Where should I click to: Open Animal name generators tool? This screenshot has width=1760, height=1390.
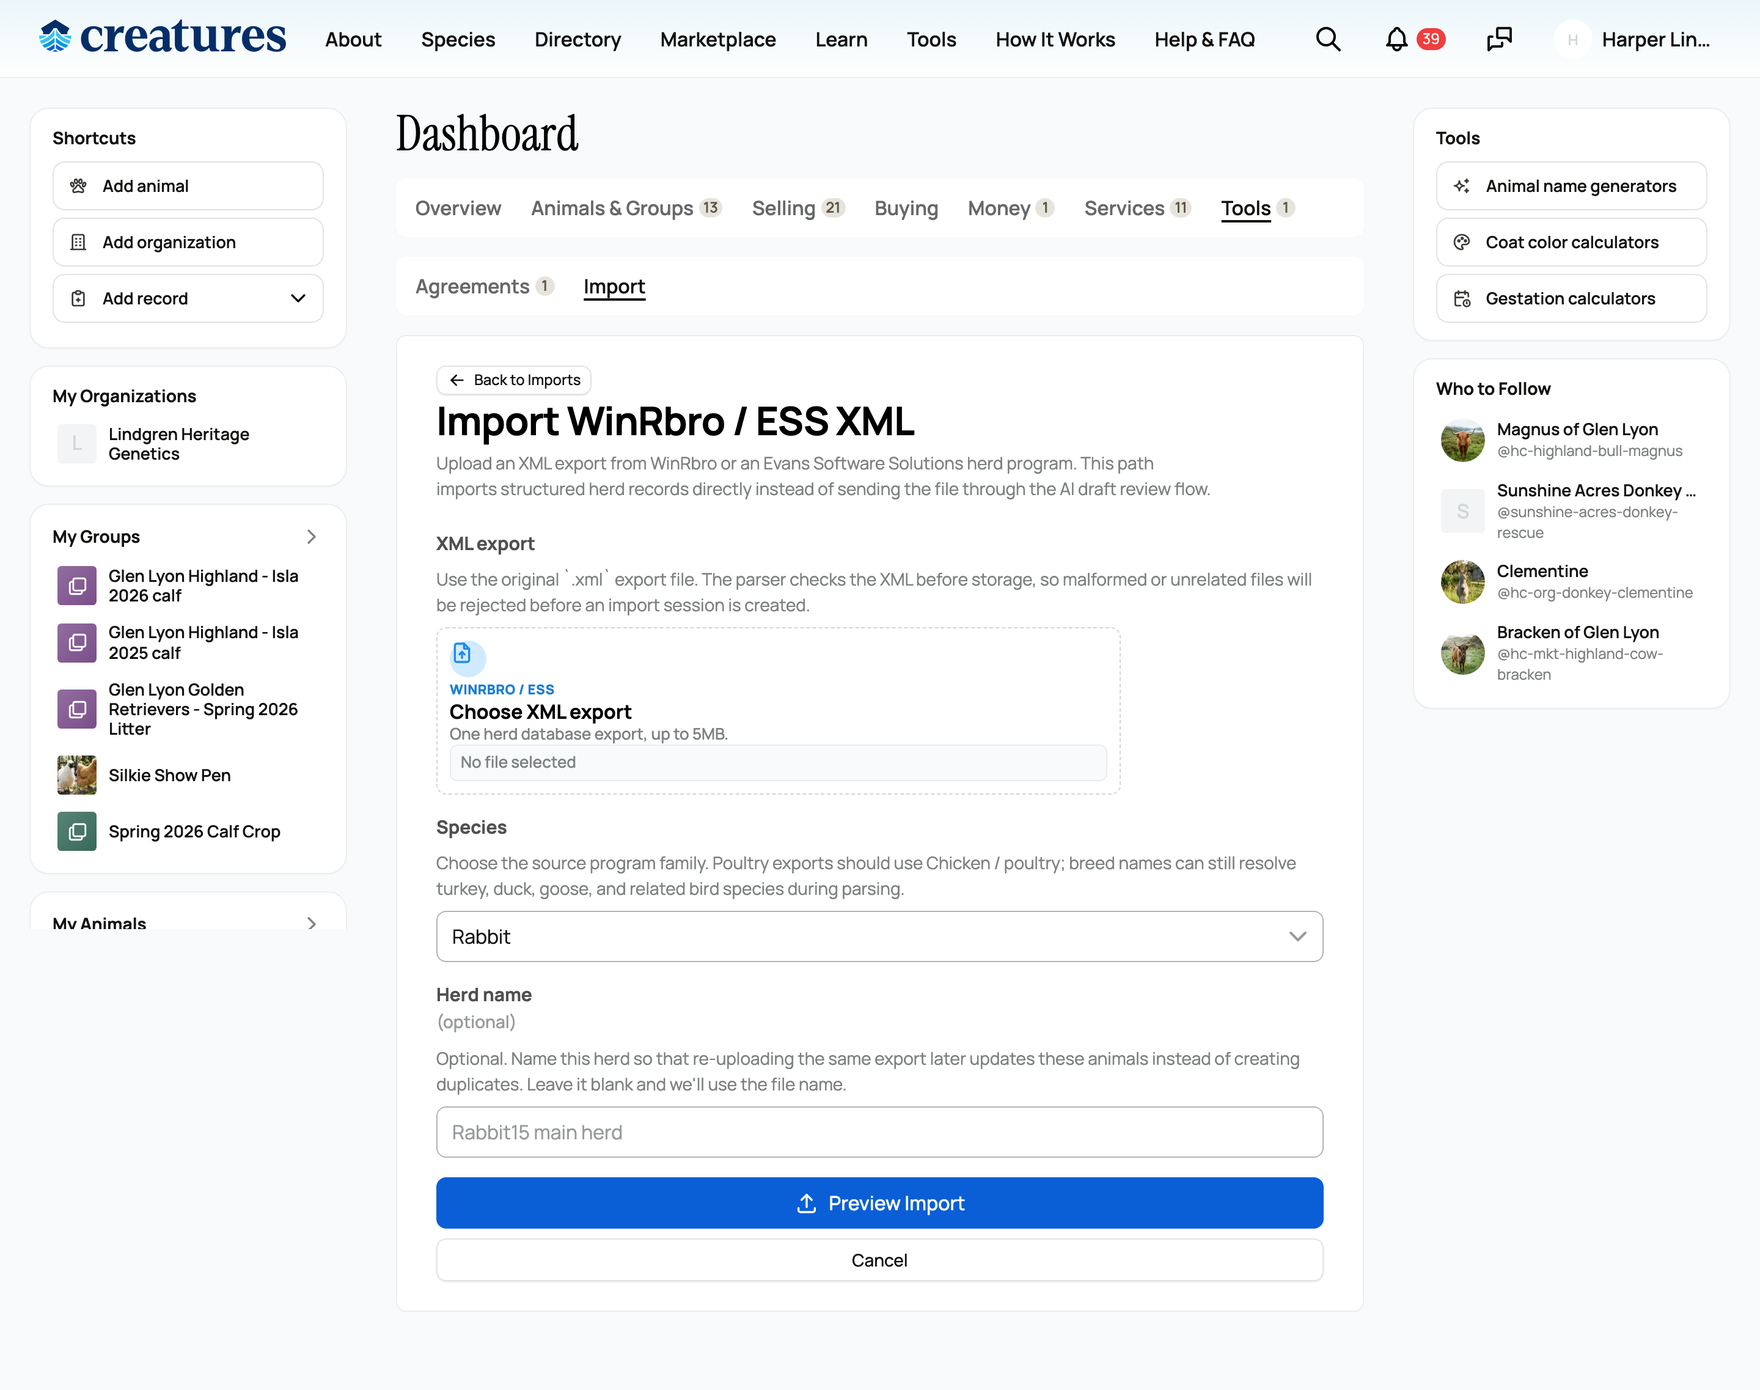[1572, 186]
